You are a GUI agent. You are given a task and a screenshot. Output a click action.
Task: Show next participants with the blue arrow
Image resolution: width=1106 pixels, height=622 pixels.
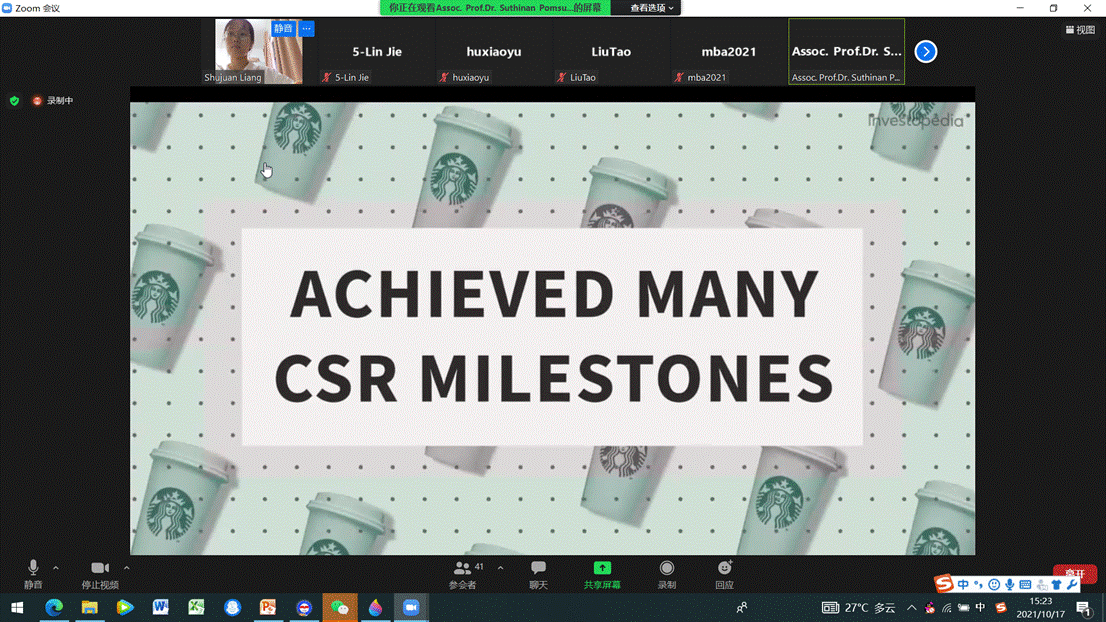pyautogui.click(x=926, y=51)
